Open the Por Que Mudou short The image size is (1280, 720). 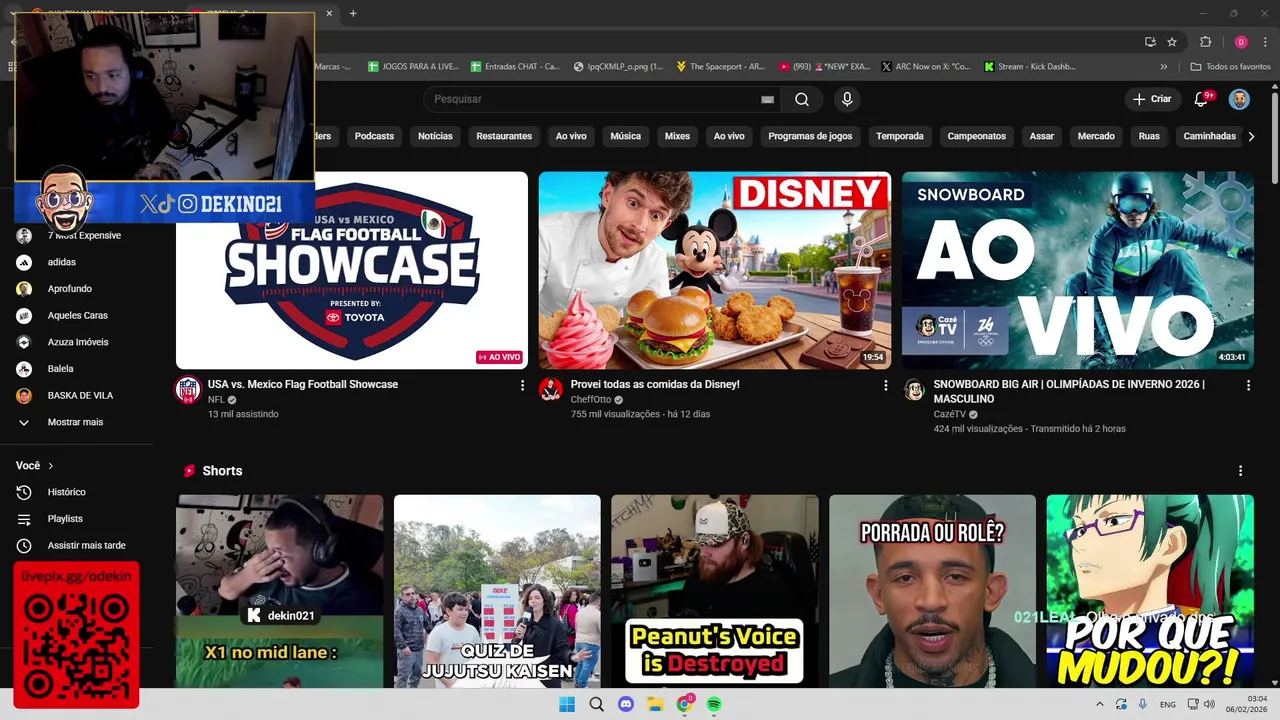coord(1150,591)
